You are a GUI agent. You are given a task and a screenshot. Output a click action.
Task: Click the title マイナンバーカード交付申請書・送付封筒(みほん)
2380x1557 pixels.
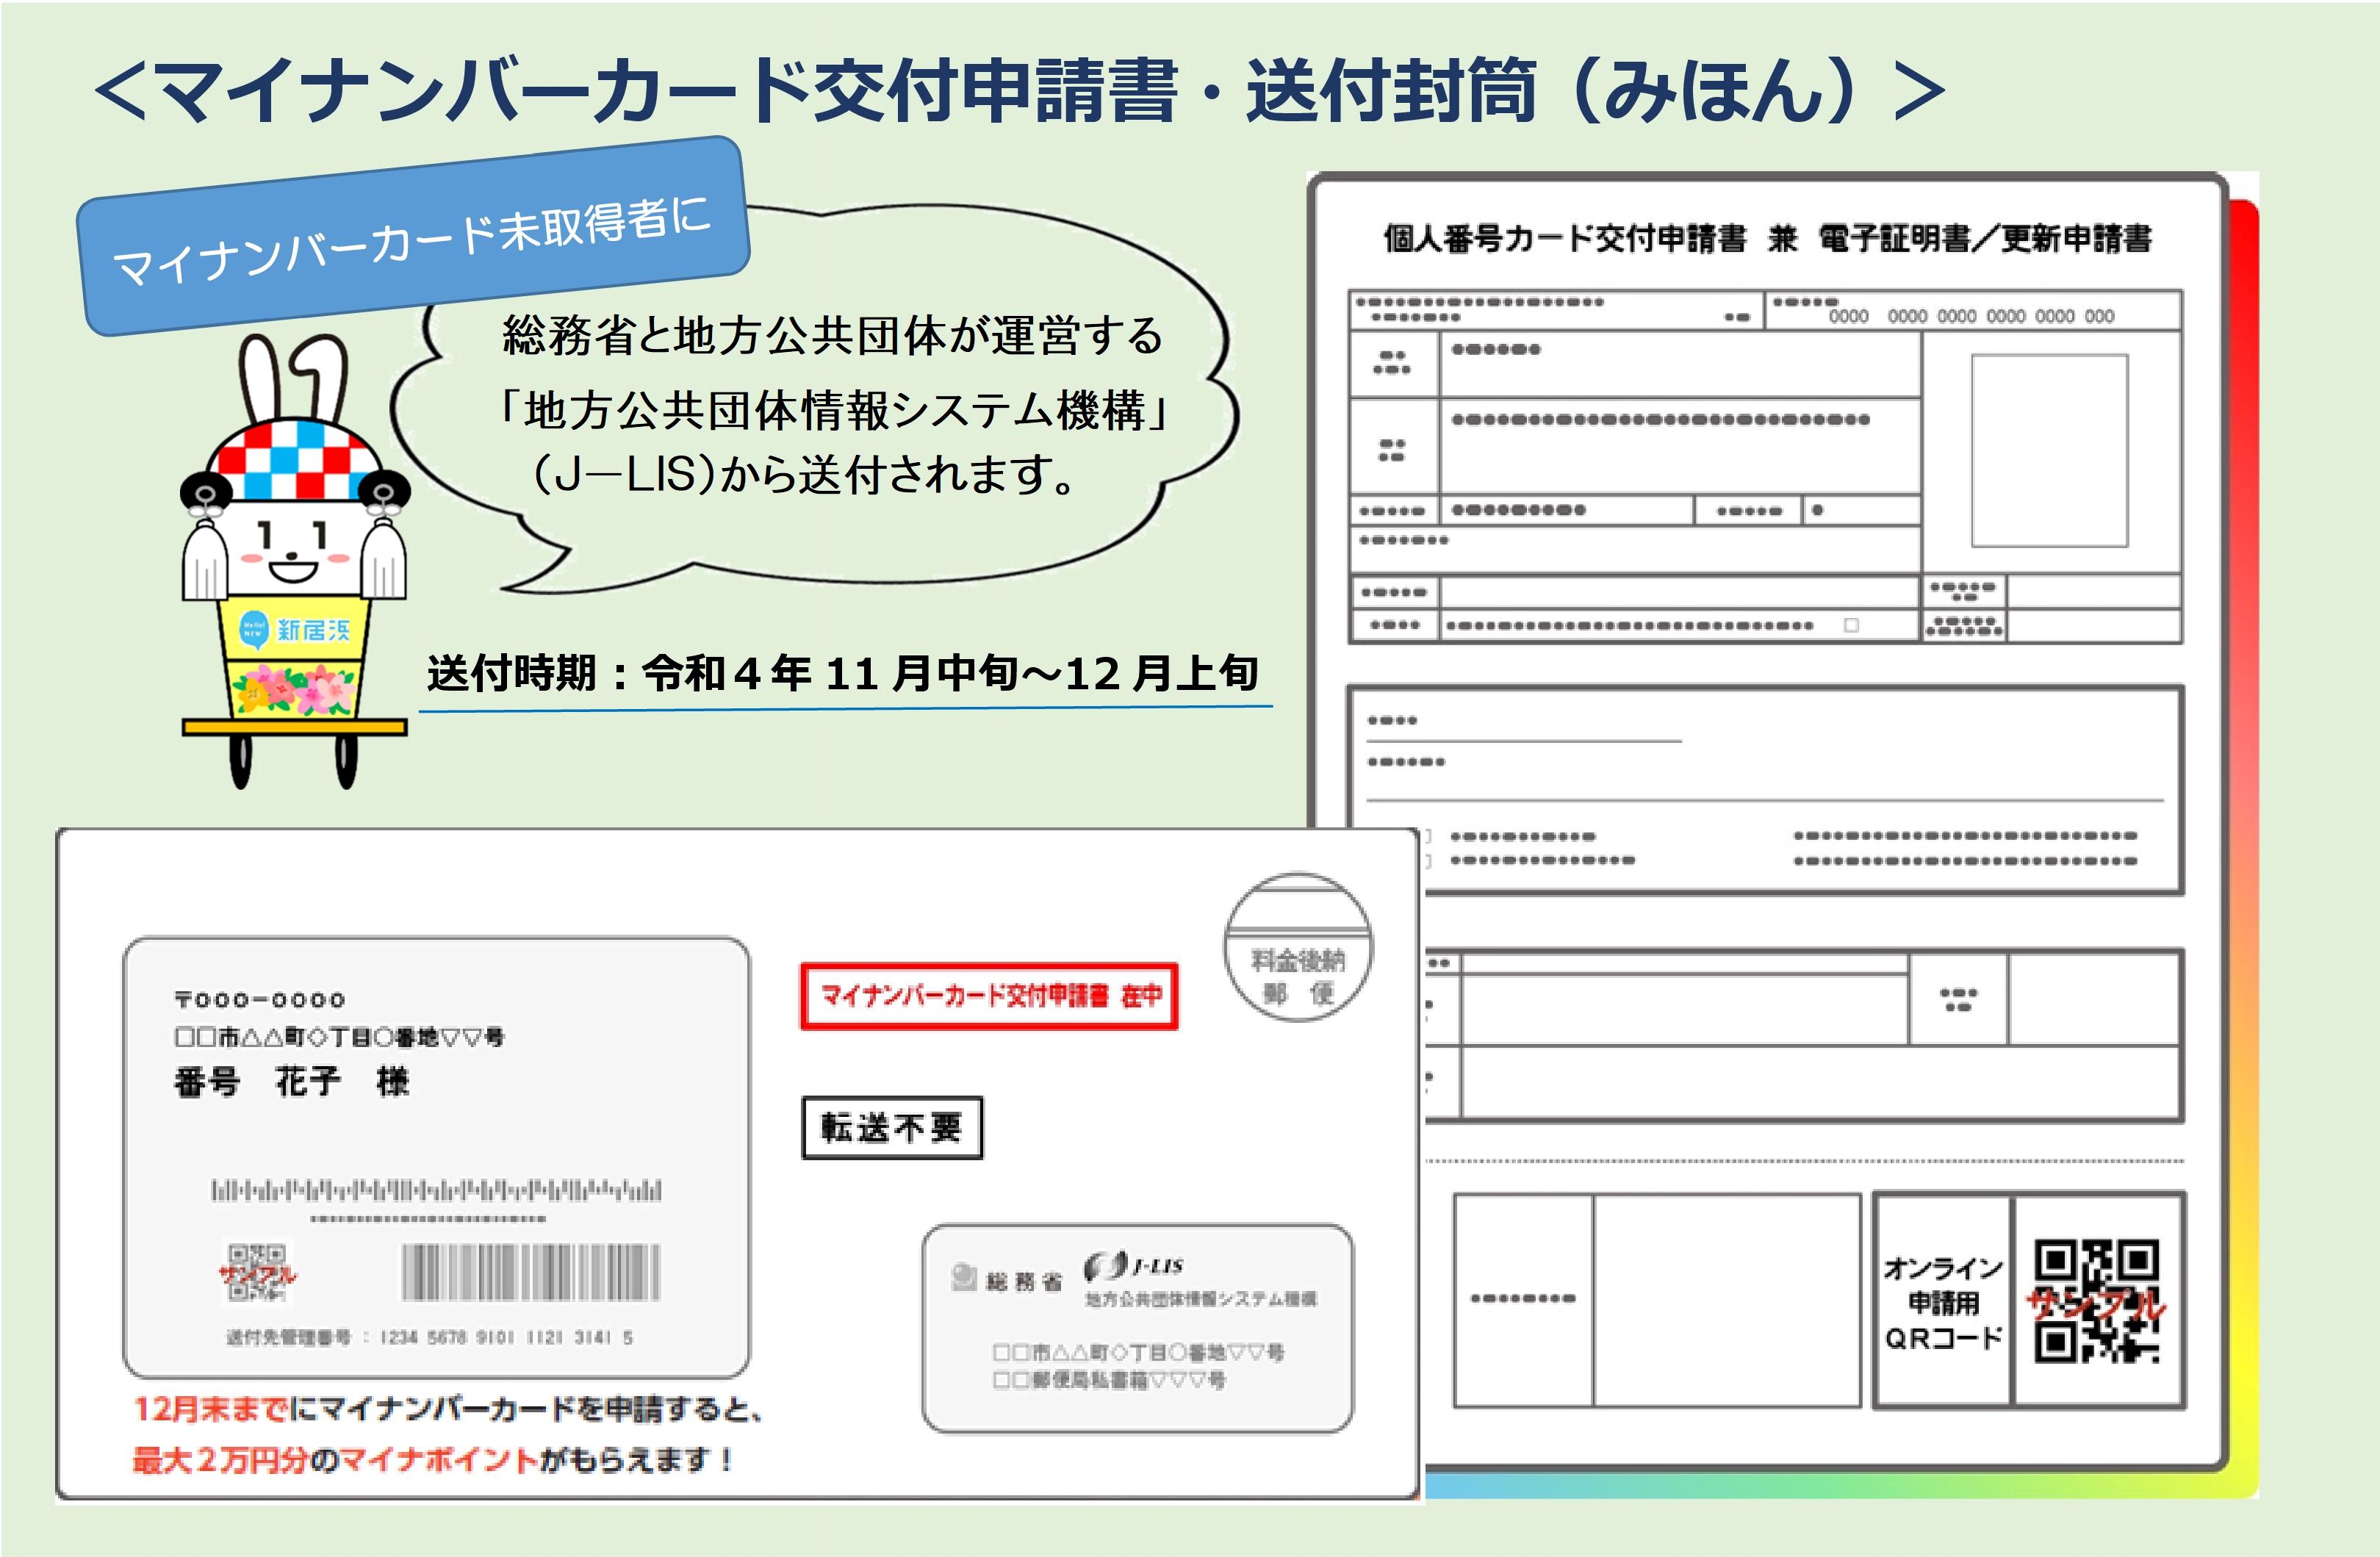pos(1020,90)
